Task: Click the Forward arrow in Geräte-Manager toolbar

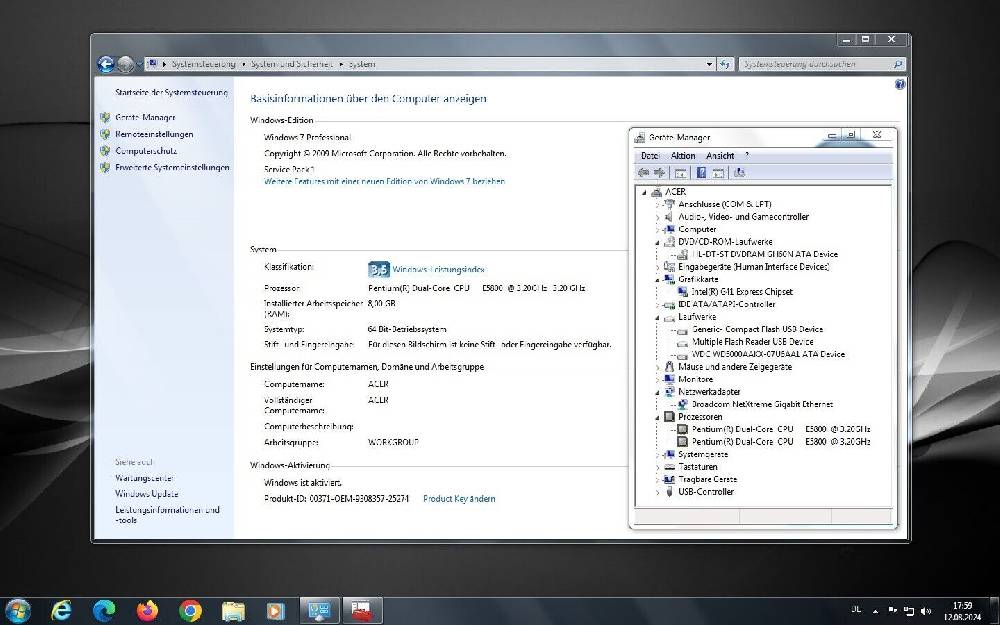Action: pyautogui.click(x=659, y=173)
